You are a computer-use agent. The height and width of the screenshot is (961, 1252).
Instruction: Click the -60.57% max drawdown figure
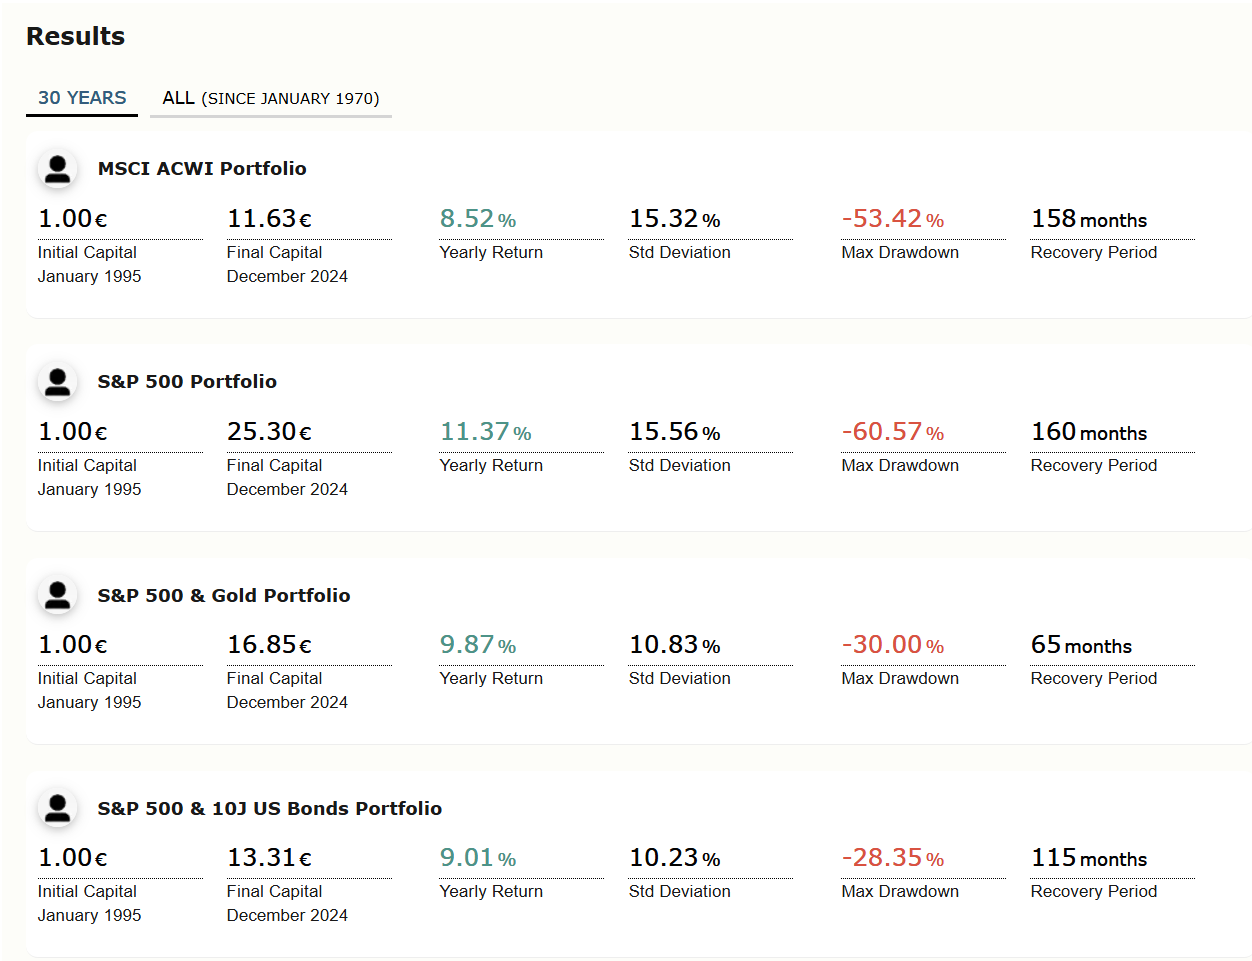pos(892,432)
